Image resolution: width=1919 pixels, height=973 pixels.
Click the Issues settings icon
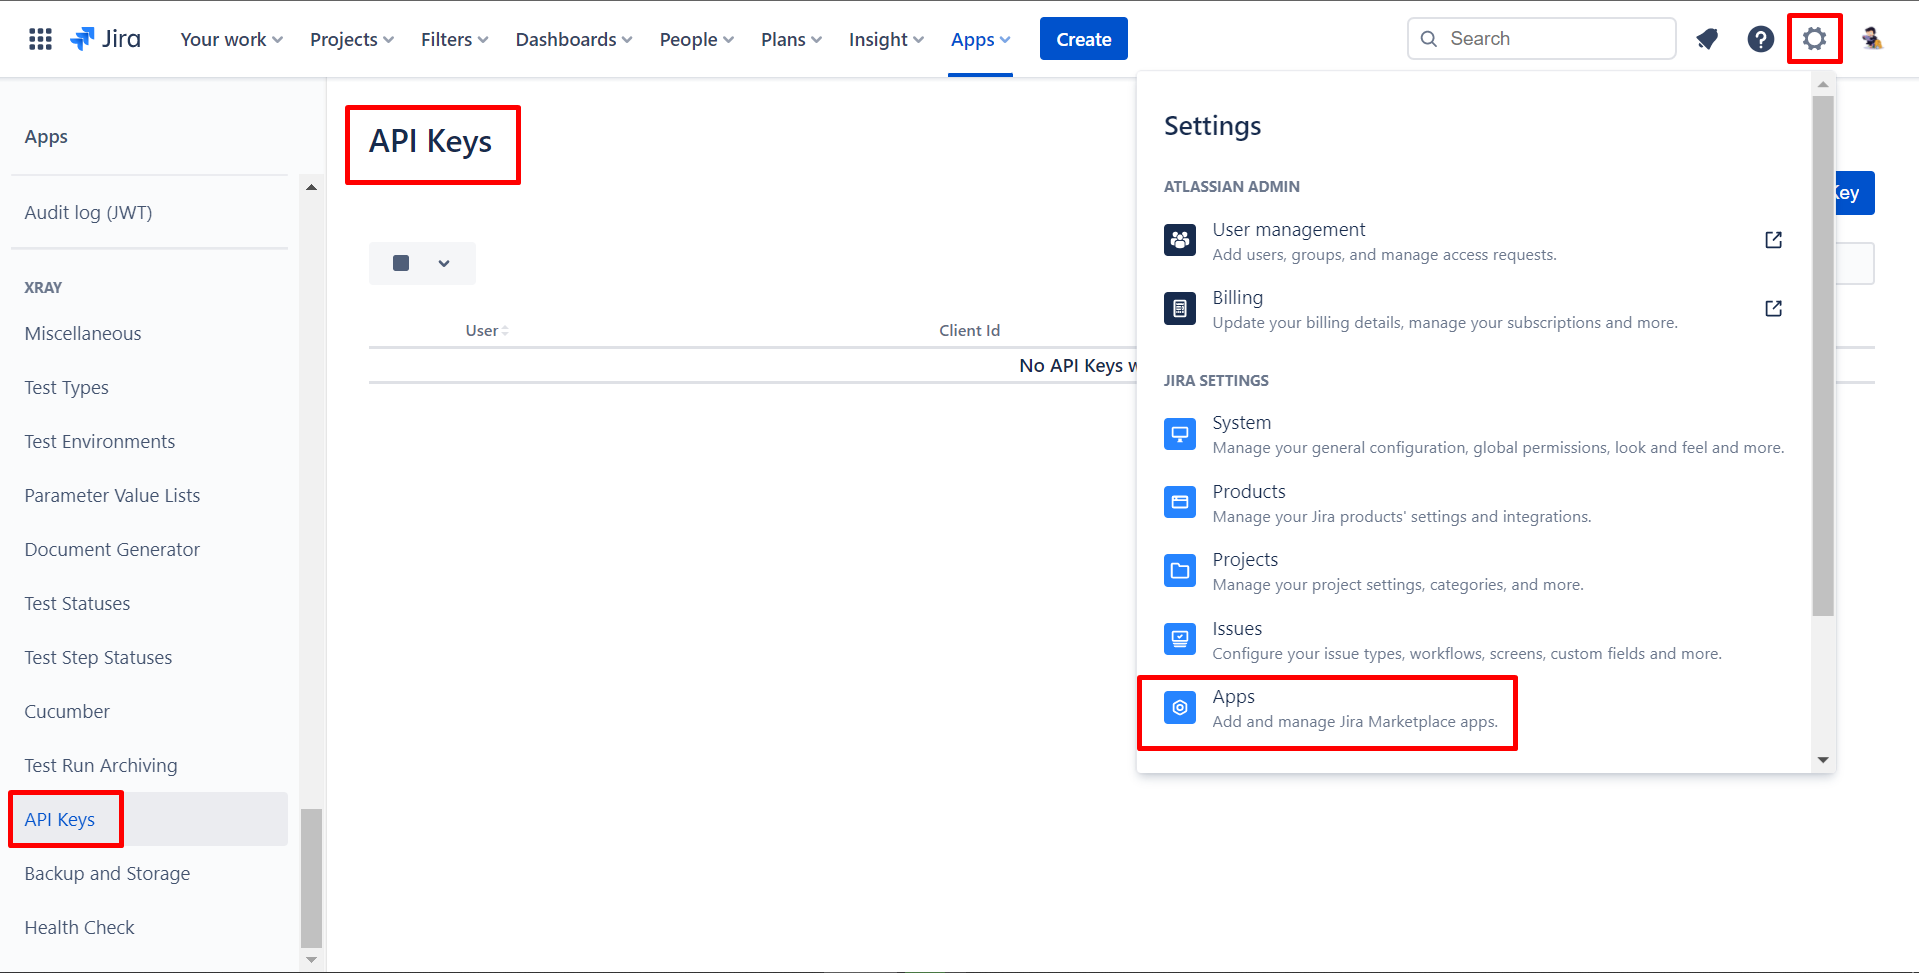(x=1180, y=639)
